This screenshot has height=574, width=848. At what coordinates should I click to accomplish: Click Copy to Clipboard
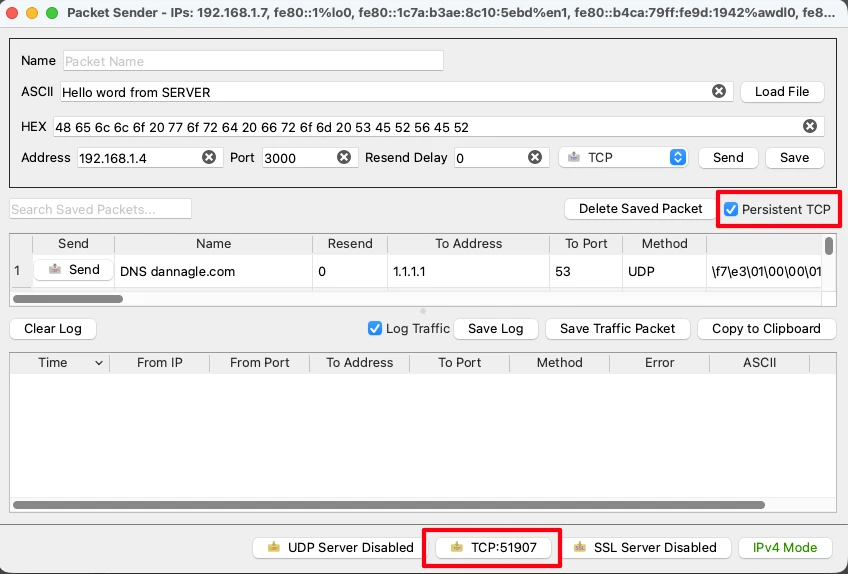pyautogui.click(x=766, y=328)
